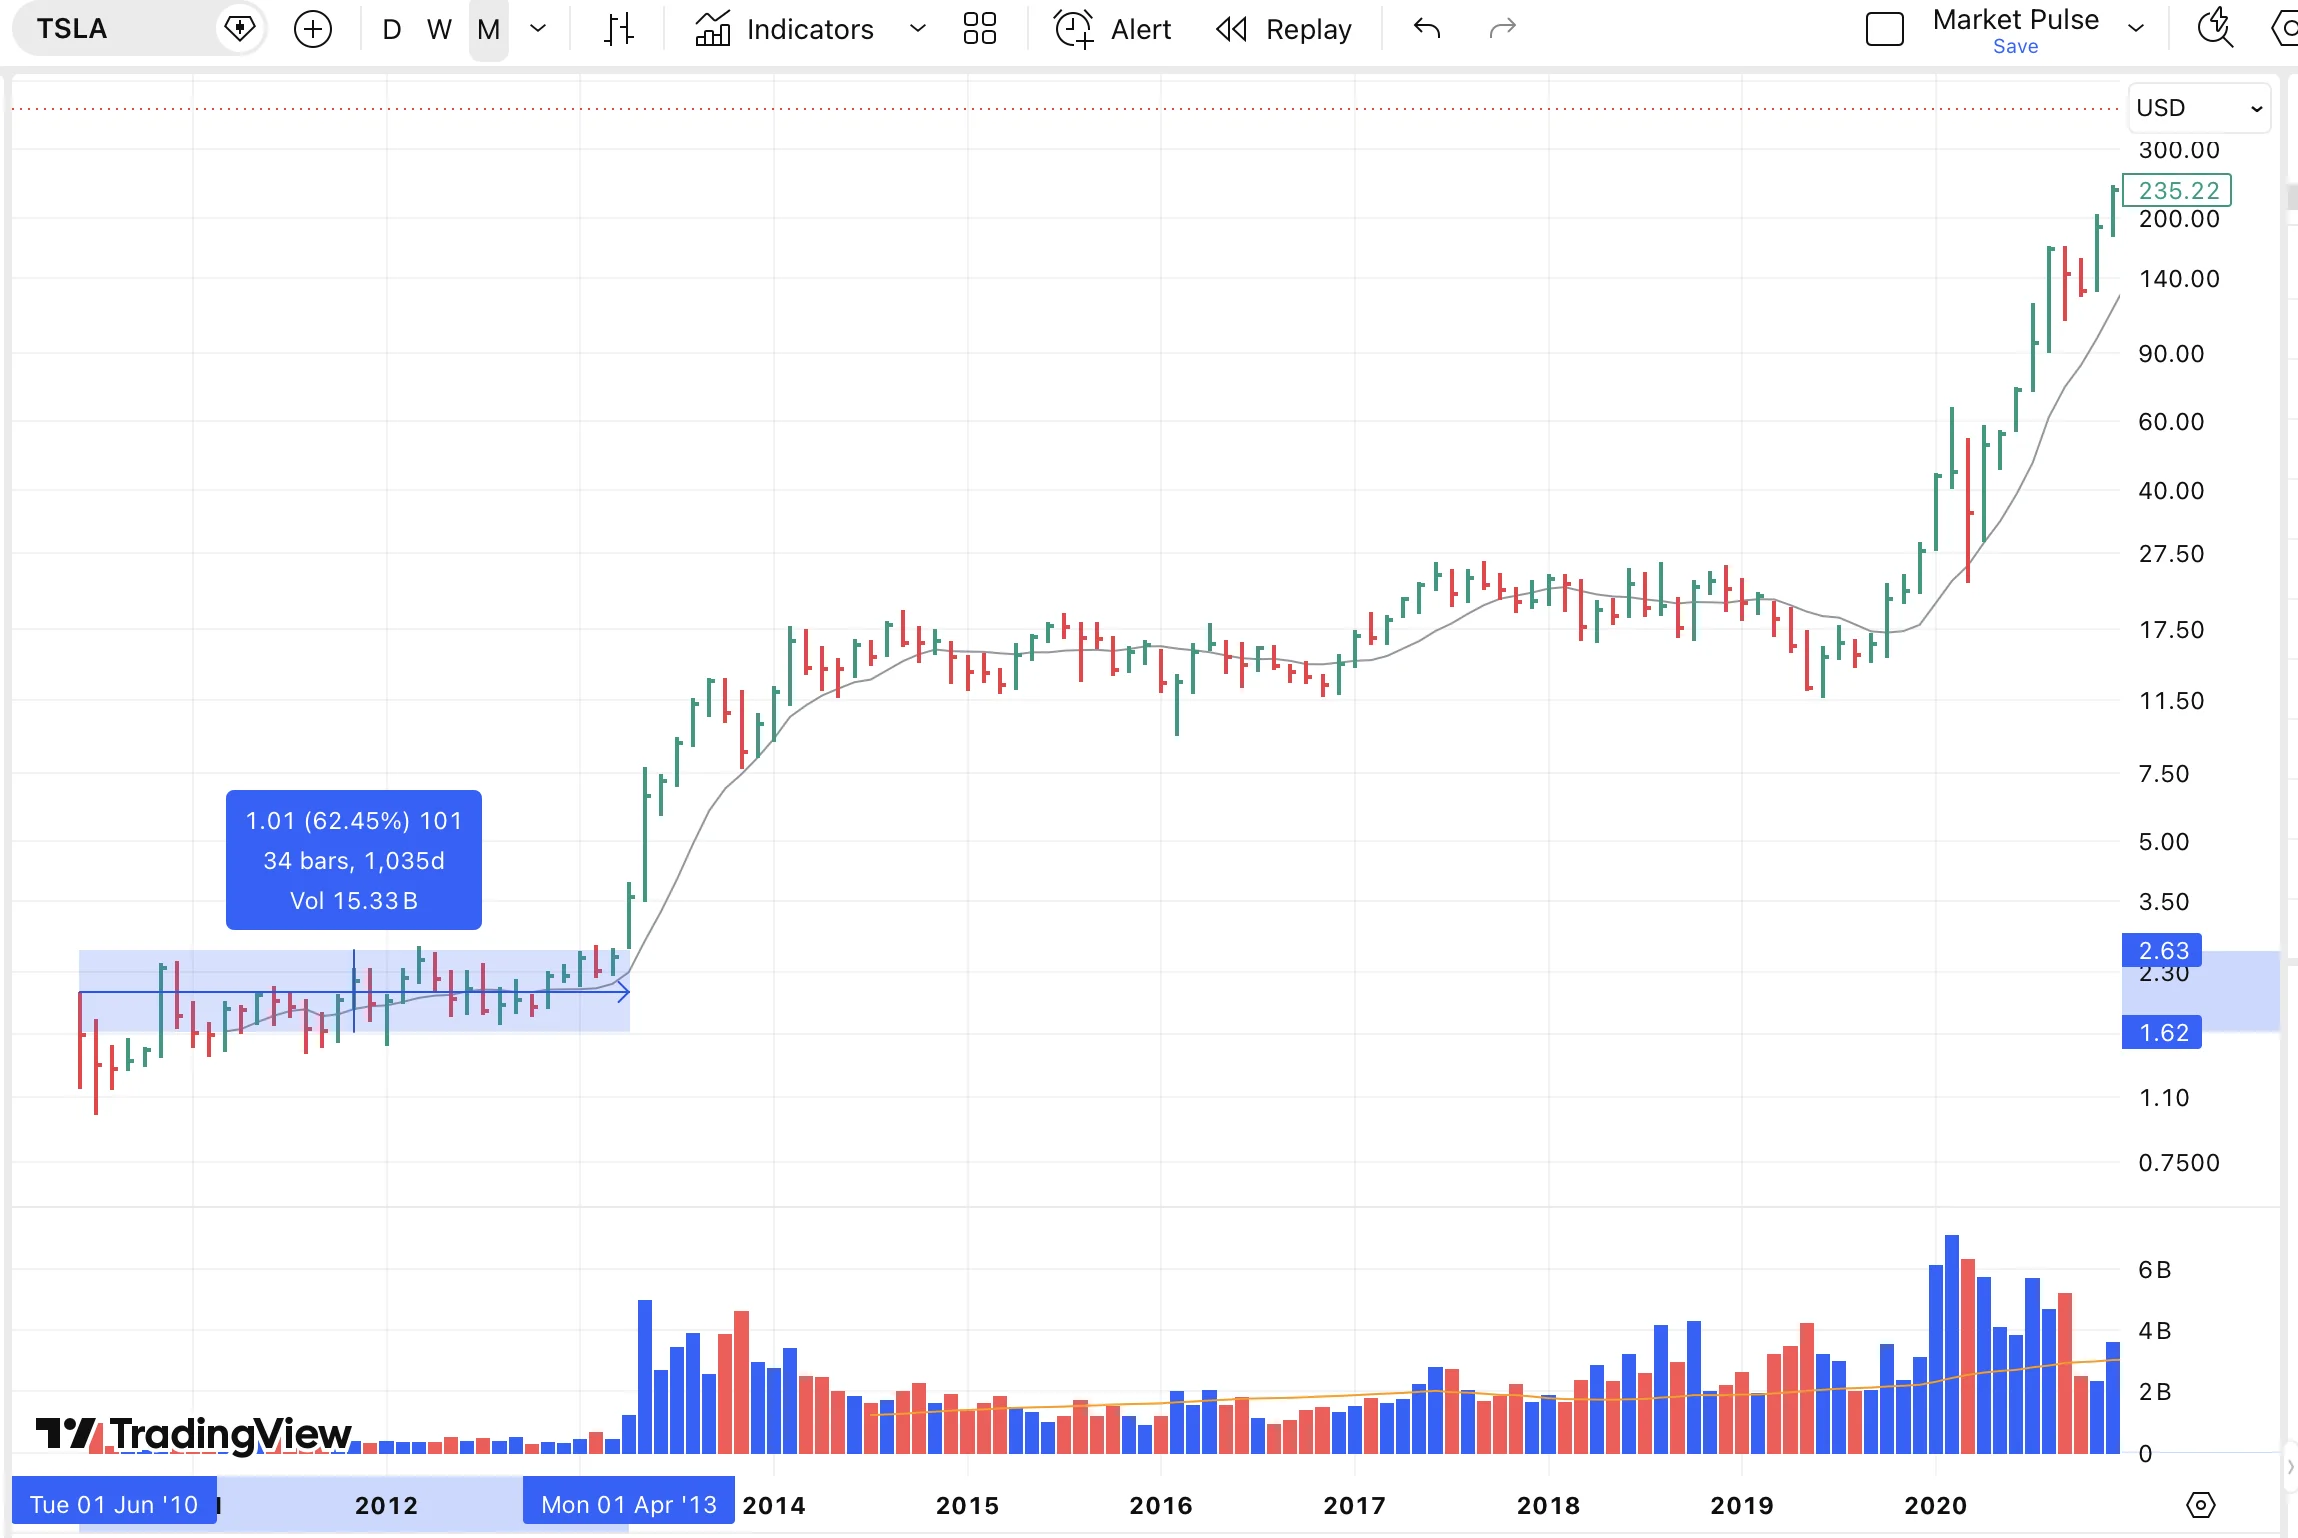Image resolution: width=2298 pixels, height=1538 pixels.
Task: Open chart settings gear at bottom right
Action: 2201,1504
